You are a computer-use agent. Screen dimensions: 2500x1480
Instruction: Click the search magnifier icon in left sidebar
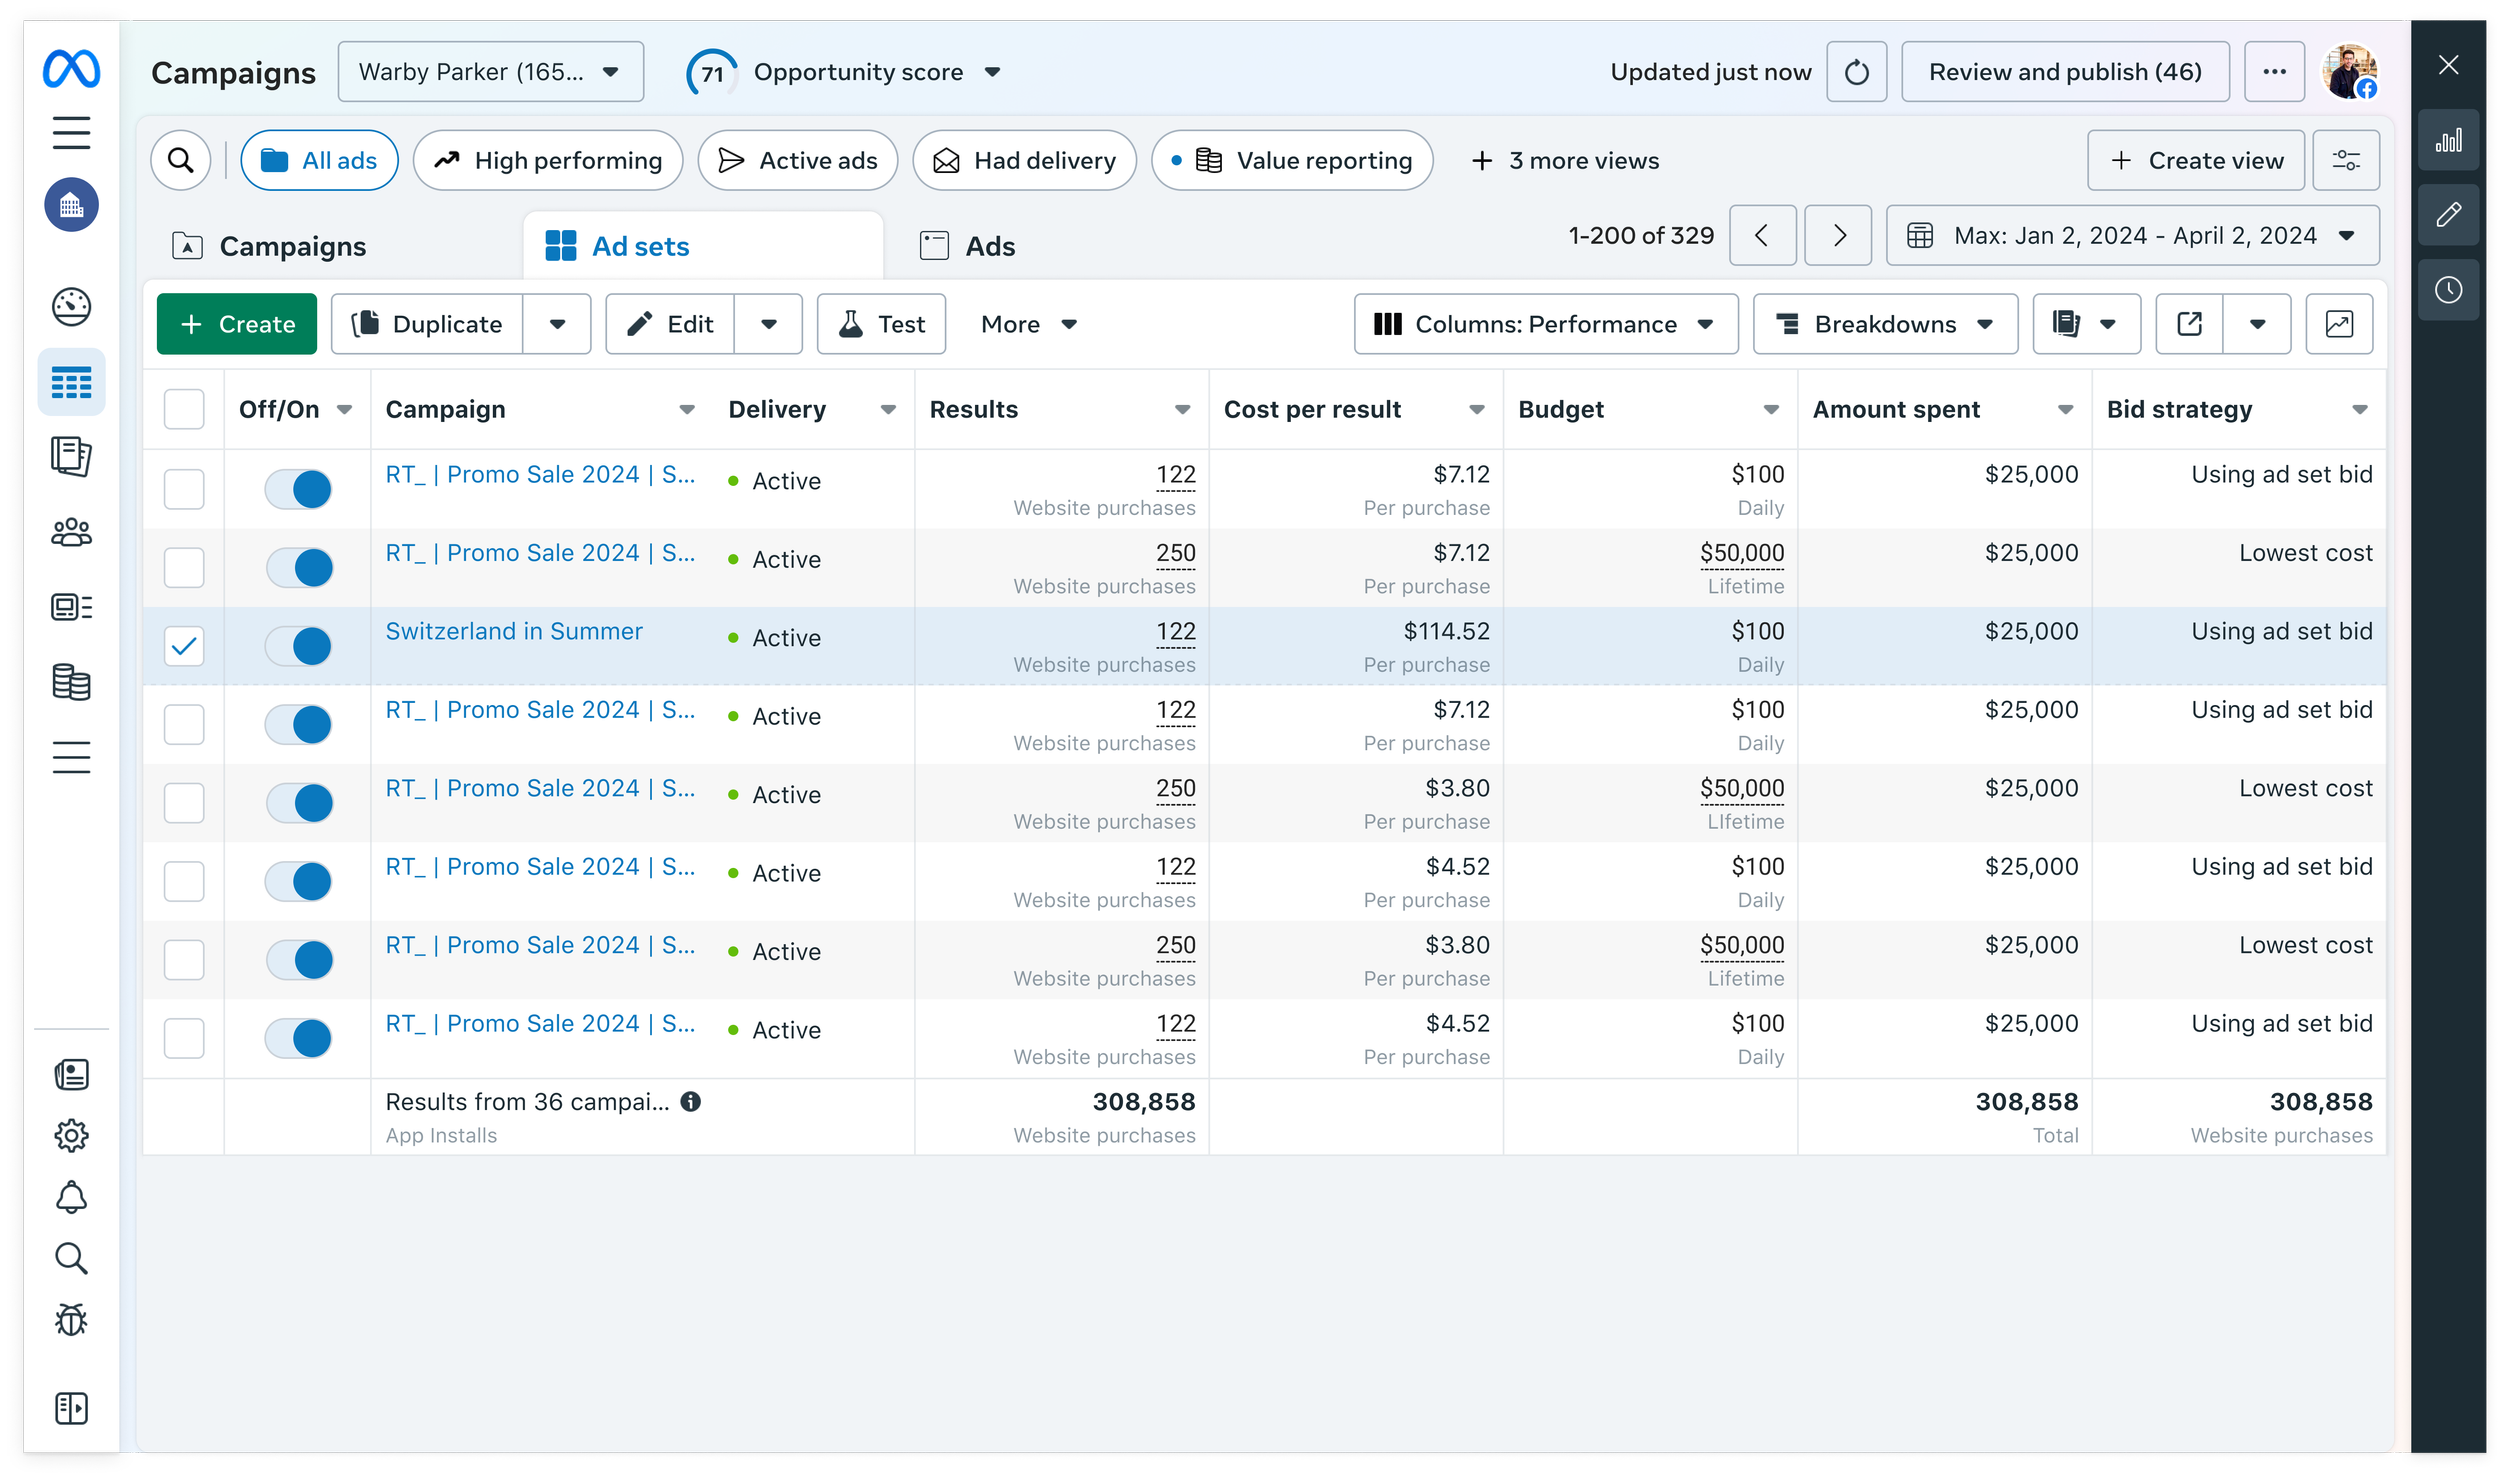(71, 1258)
